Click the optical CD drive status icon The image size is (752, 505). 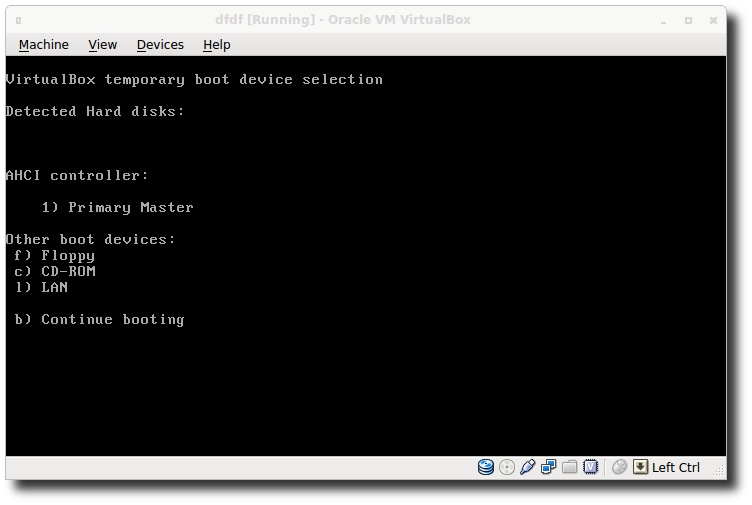coord(507,467)
